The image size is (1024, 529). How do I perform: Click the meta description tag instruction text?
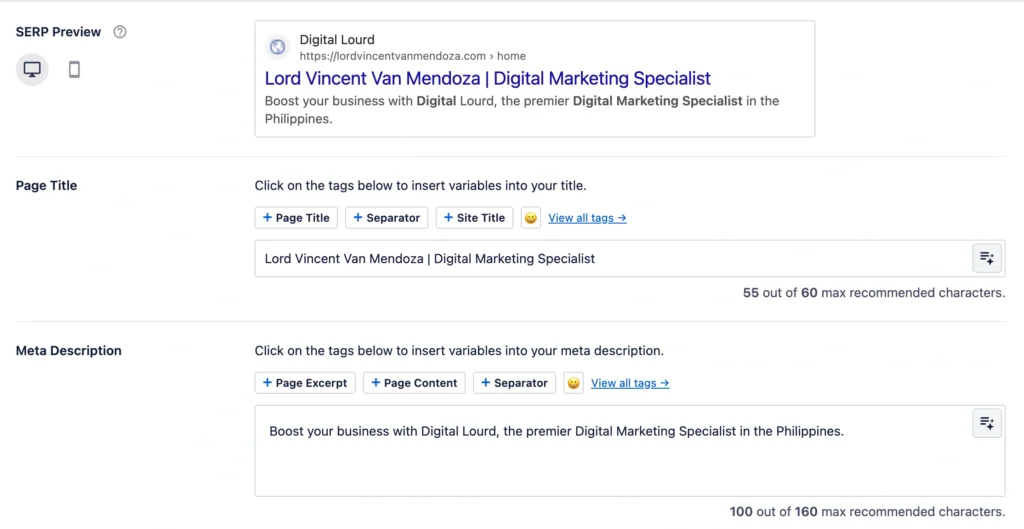point(459,351)
